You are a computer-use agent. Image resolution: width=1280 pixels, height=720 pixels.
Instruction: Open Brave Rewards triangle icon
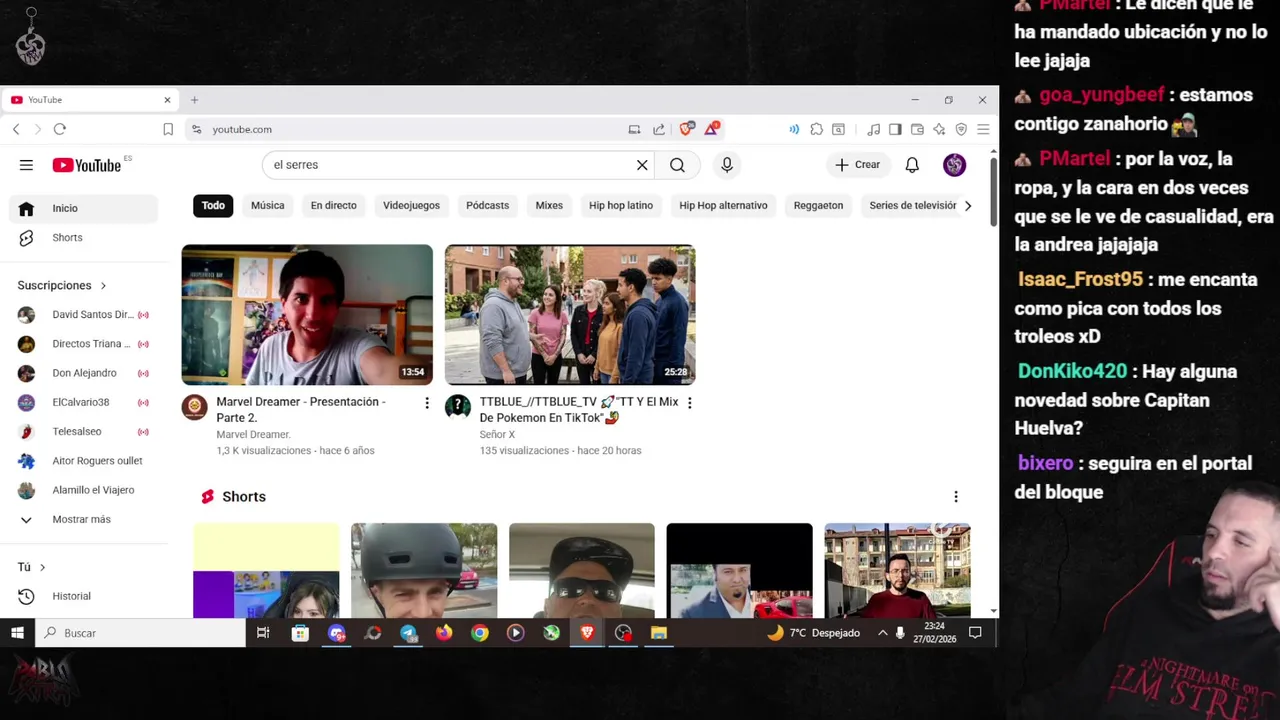tap(712, 129)
